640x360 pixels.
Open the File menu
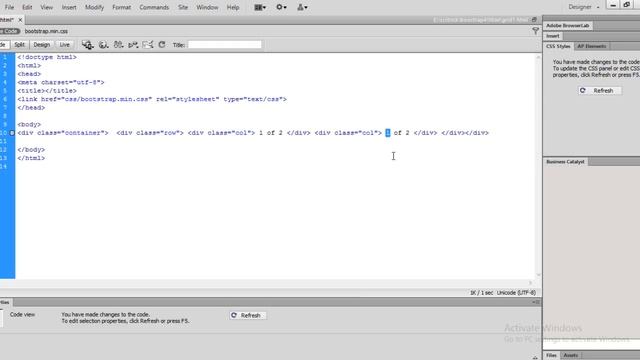[x=9, y=7]
